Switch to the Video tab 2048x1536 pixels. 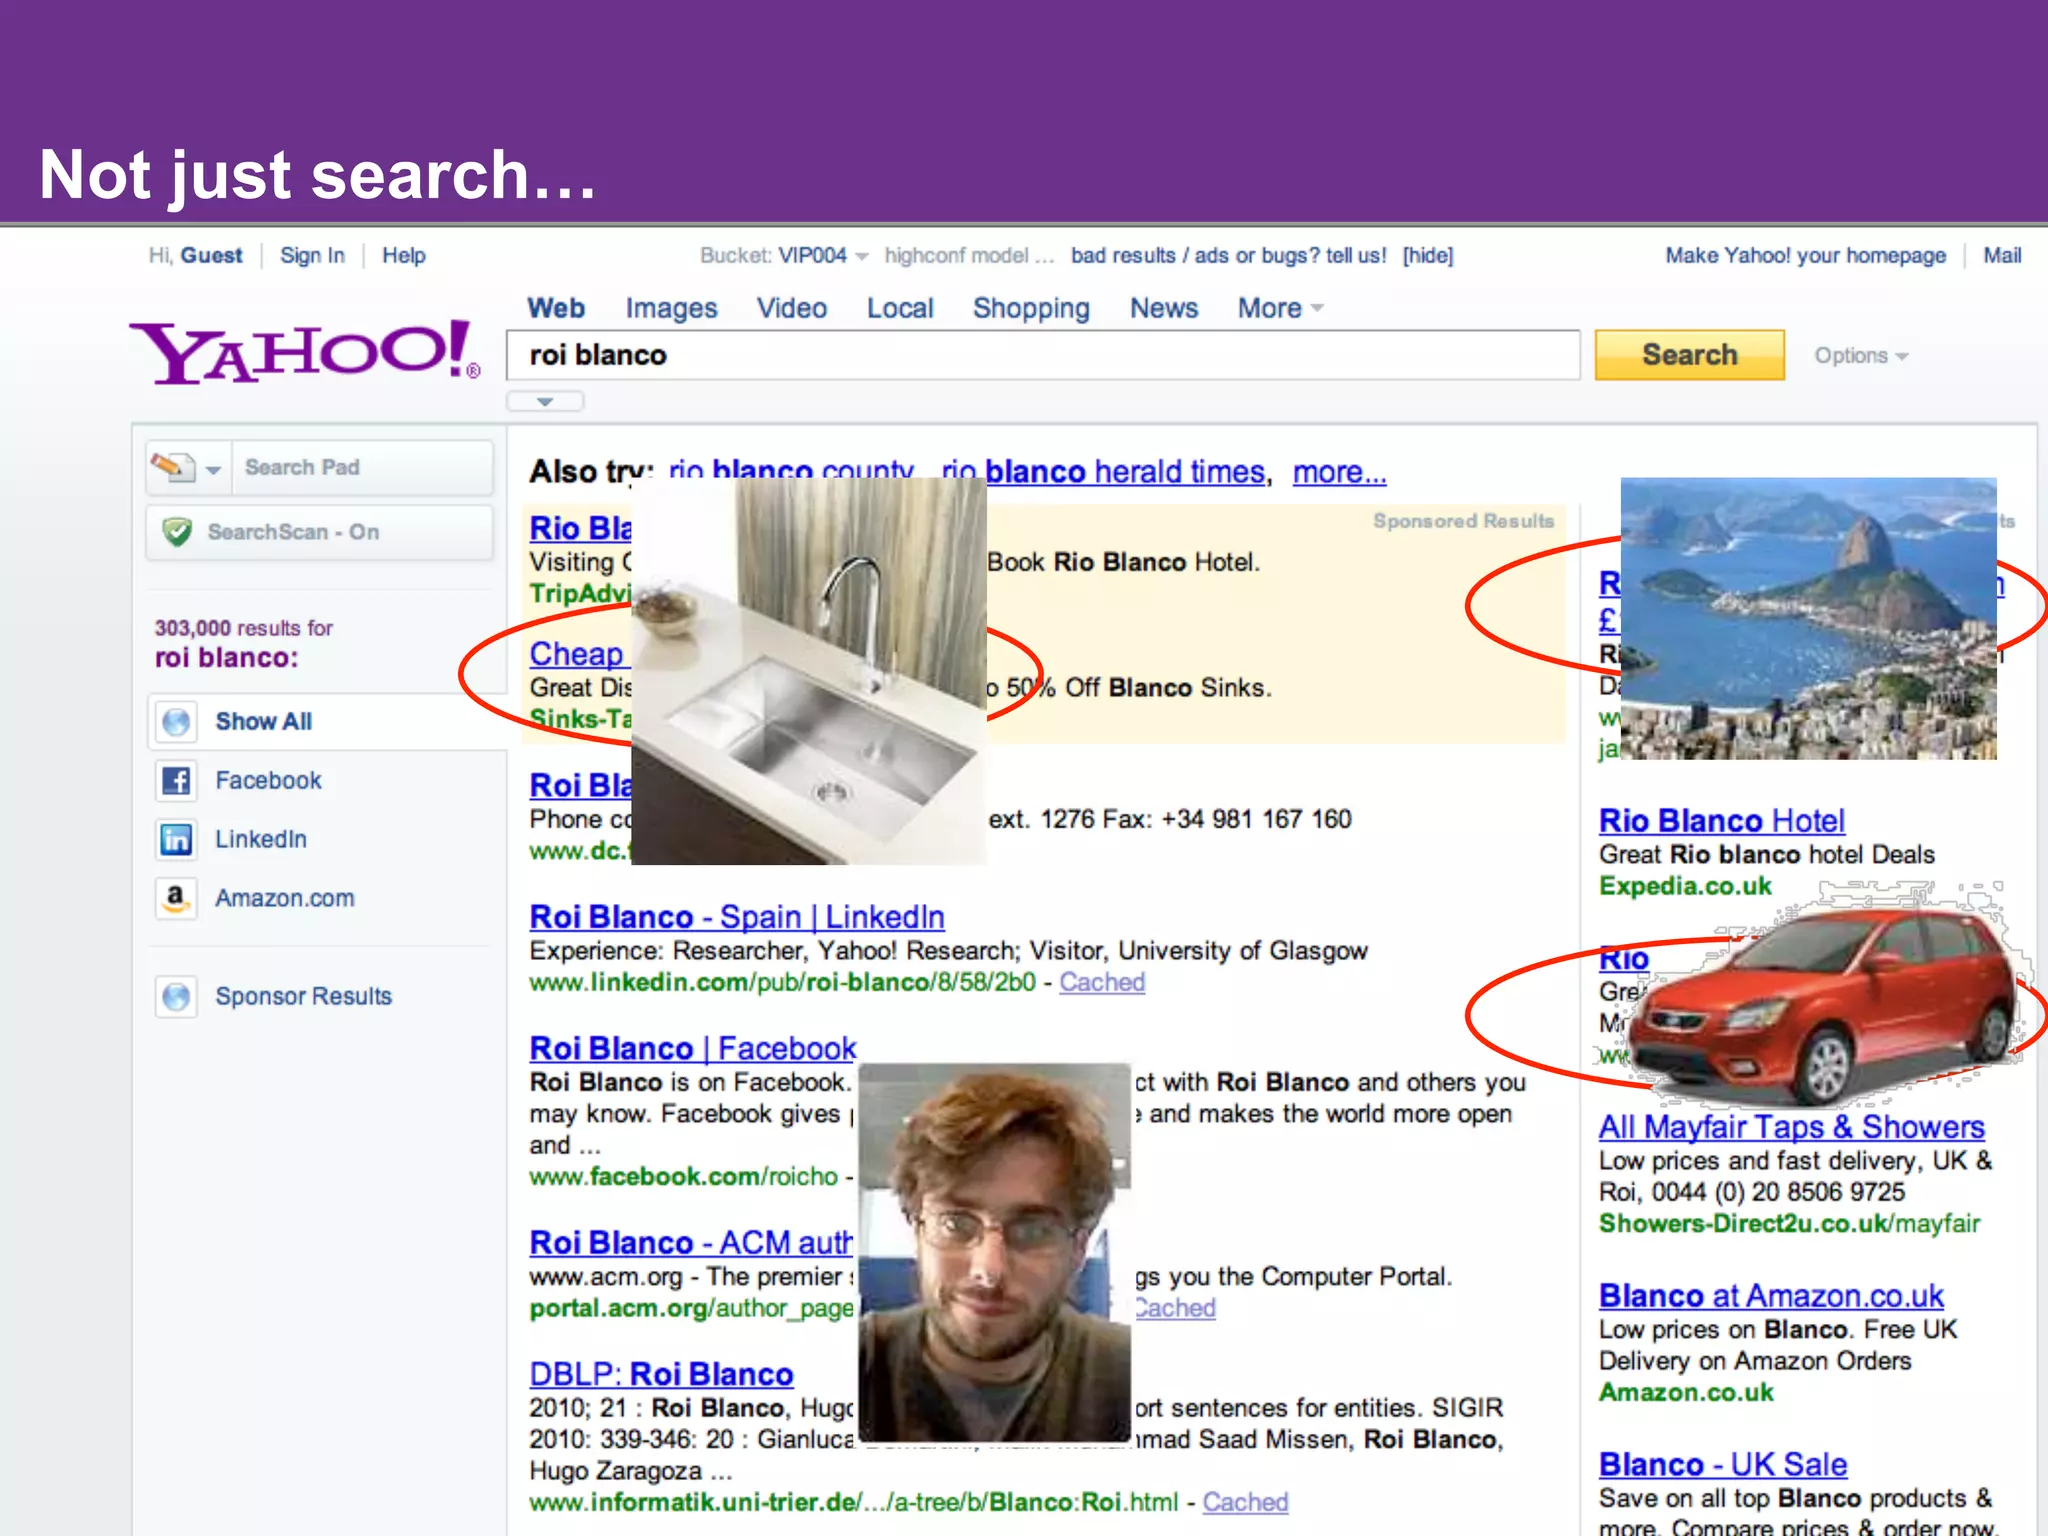coord(792,308)
